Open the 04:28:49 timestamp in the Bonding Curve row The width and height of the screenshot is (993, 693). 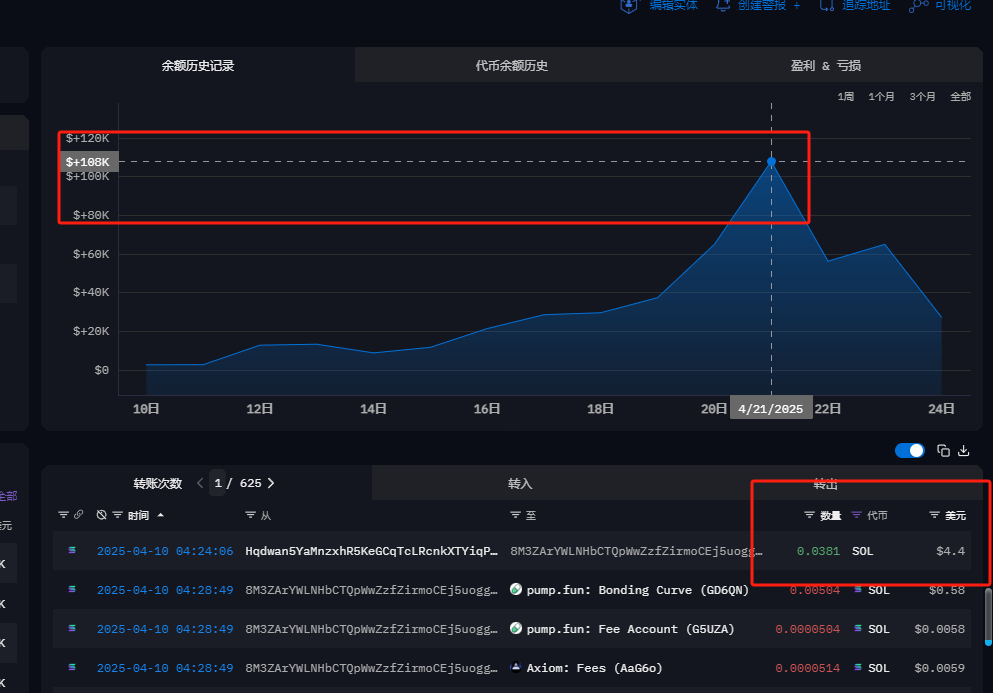165,590
